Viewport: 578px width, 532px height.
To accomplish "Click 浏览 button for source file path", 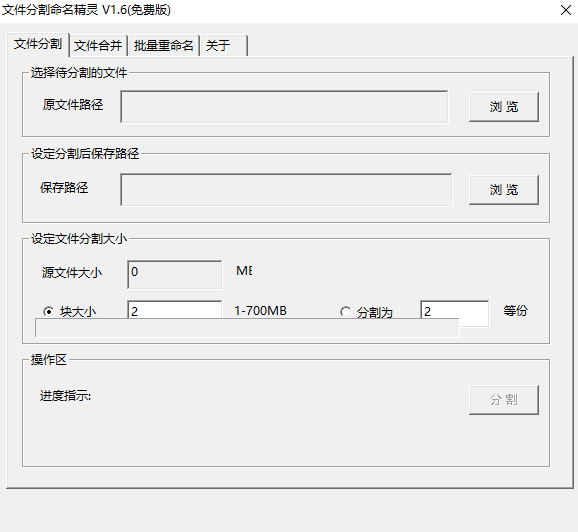I will pyautogui.click(x=504, y=107).
